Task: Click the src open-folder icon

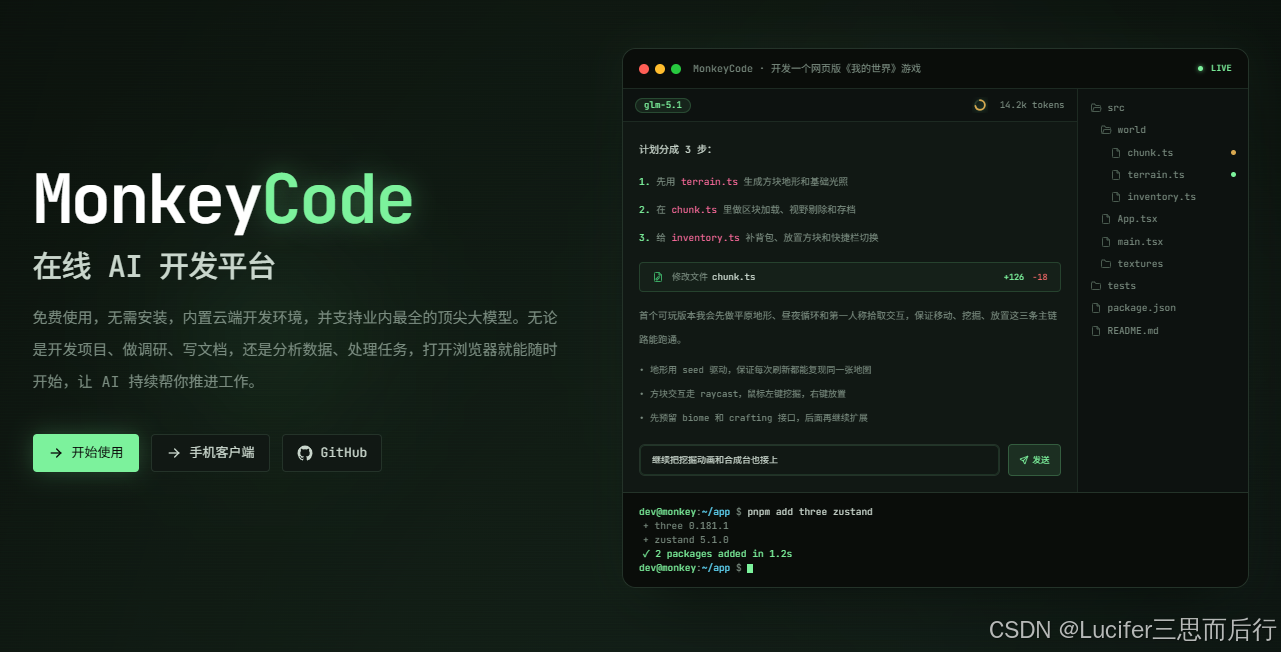Action: click(1096, 108)
